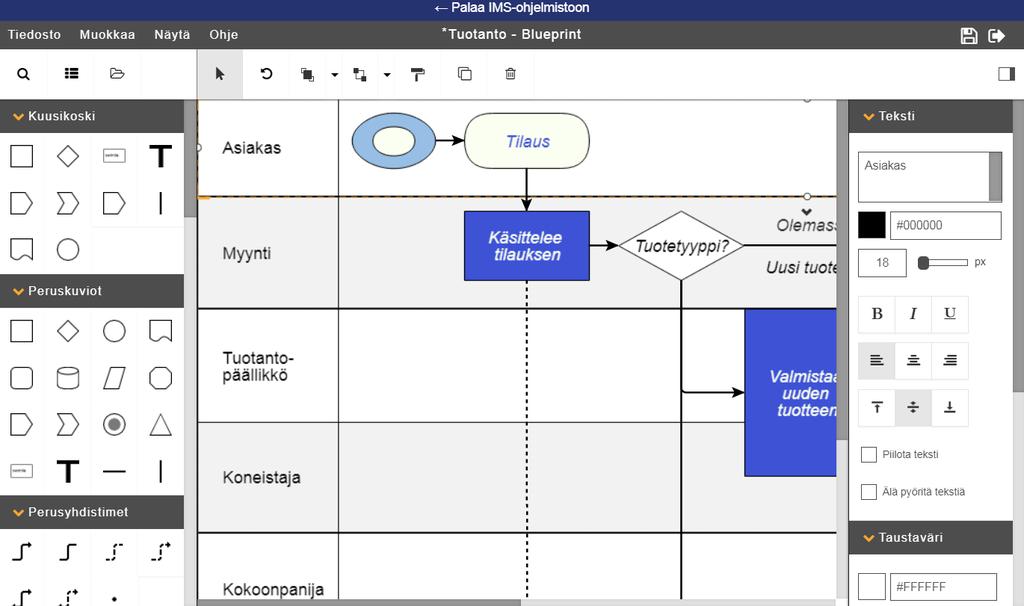Image resolution: width=1024 pixels, height=606 pixels.
Task: Click the group elements icon
Action: [x=359, y=74]
